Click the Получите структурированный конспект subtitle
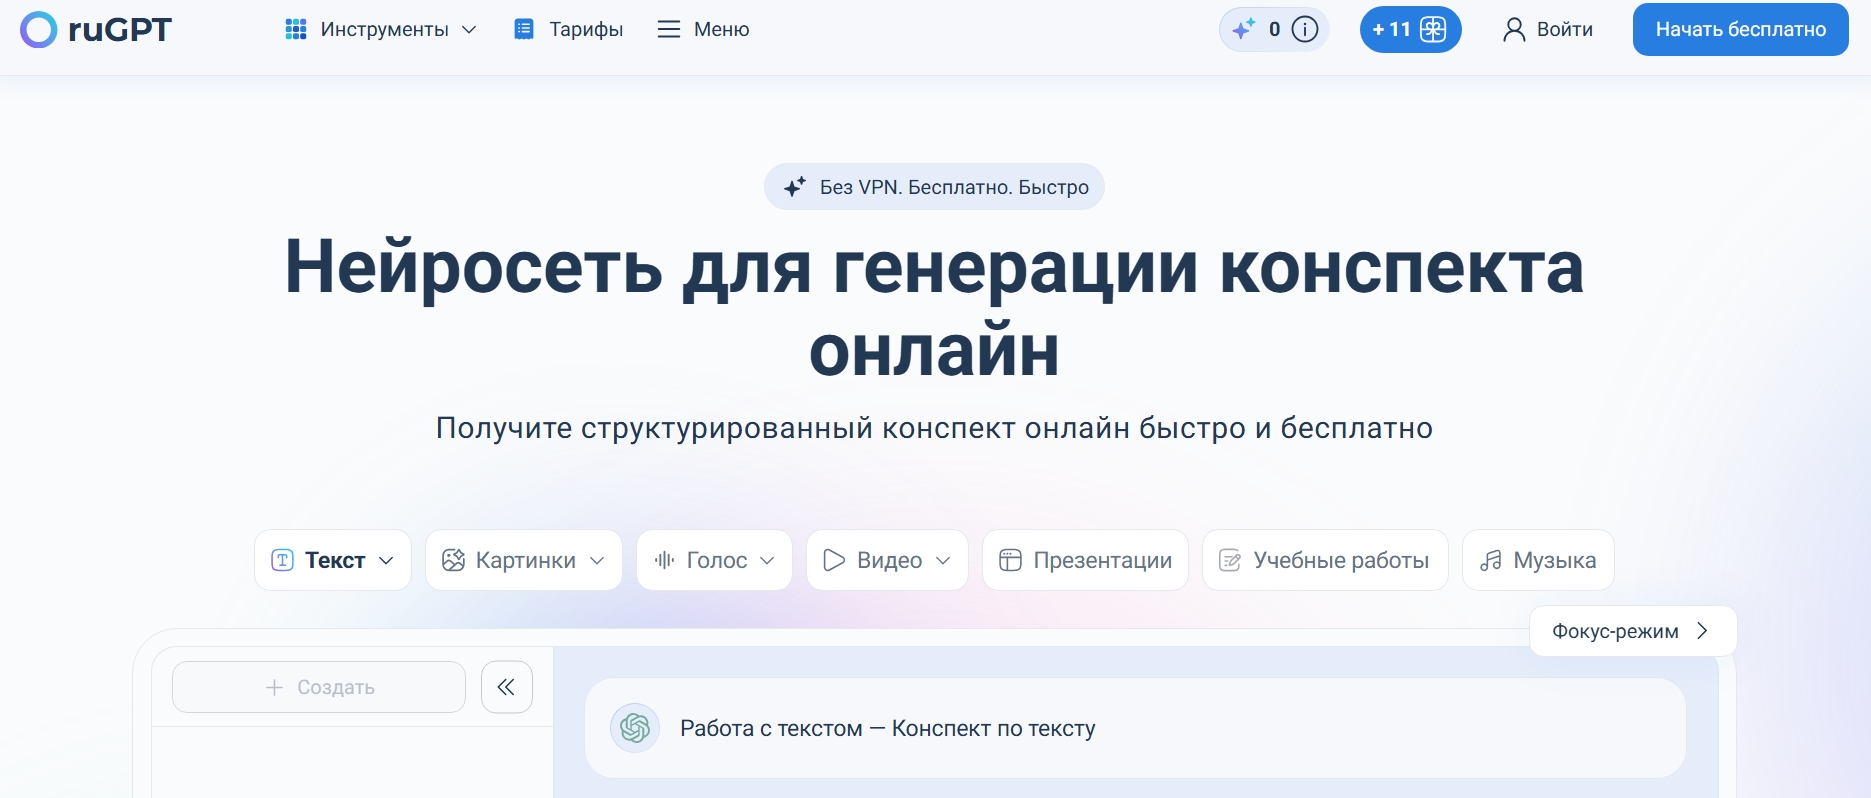 click(934, 428)
